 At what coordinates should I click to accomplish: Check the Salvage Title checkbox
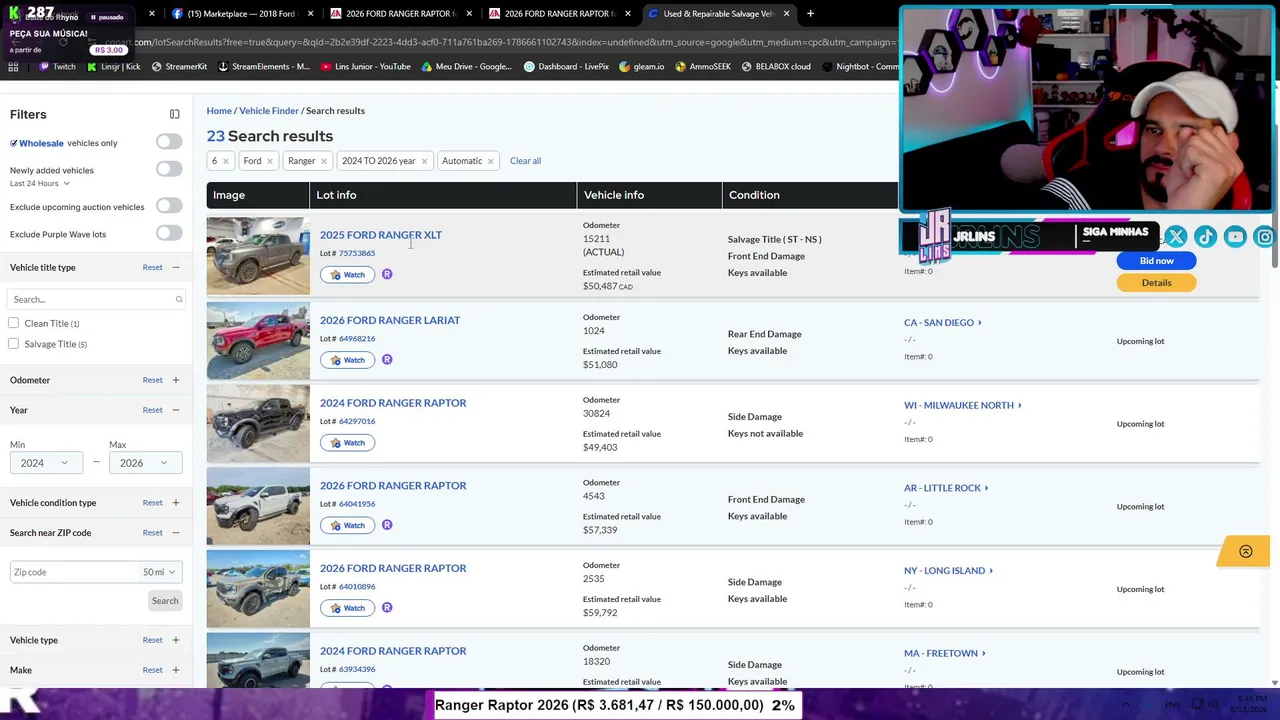pos(13,344)
